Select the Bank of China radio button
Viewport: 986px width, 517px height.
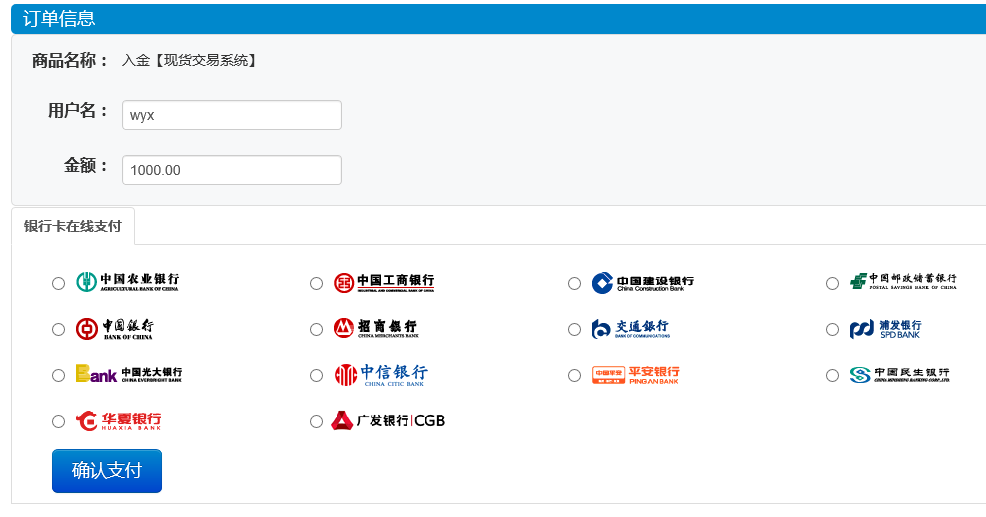(58, 330)
